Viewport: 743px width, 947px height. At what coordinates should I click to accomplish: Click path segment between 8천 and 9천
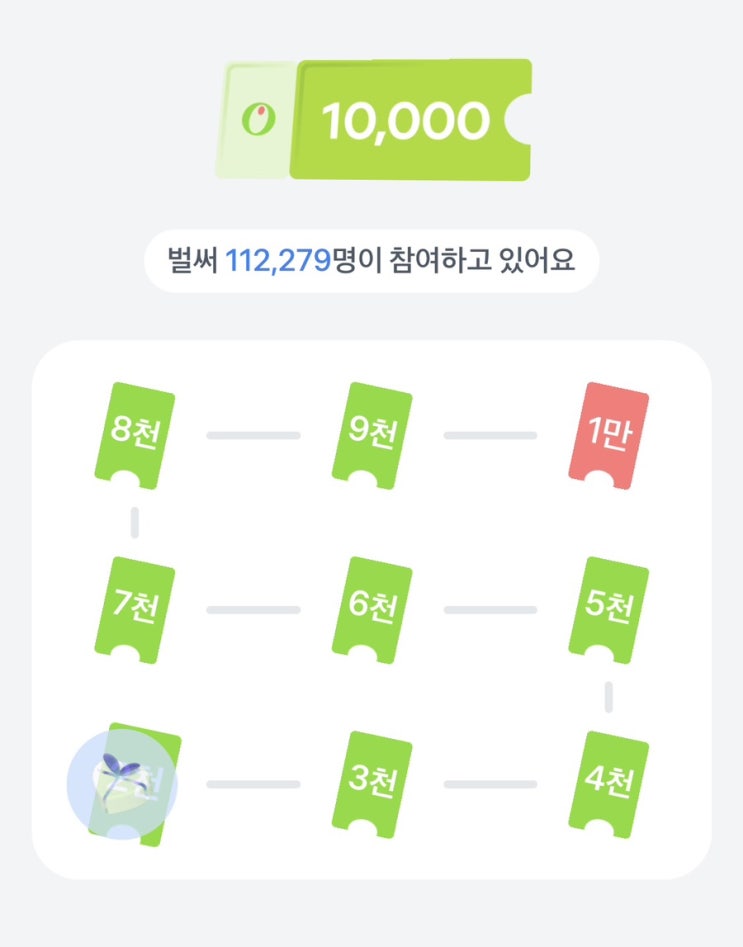tap(253, 435)
